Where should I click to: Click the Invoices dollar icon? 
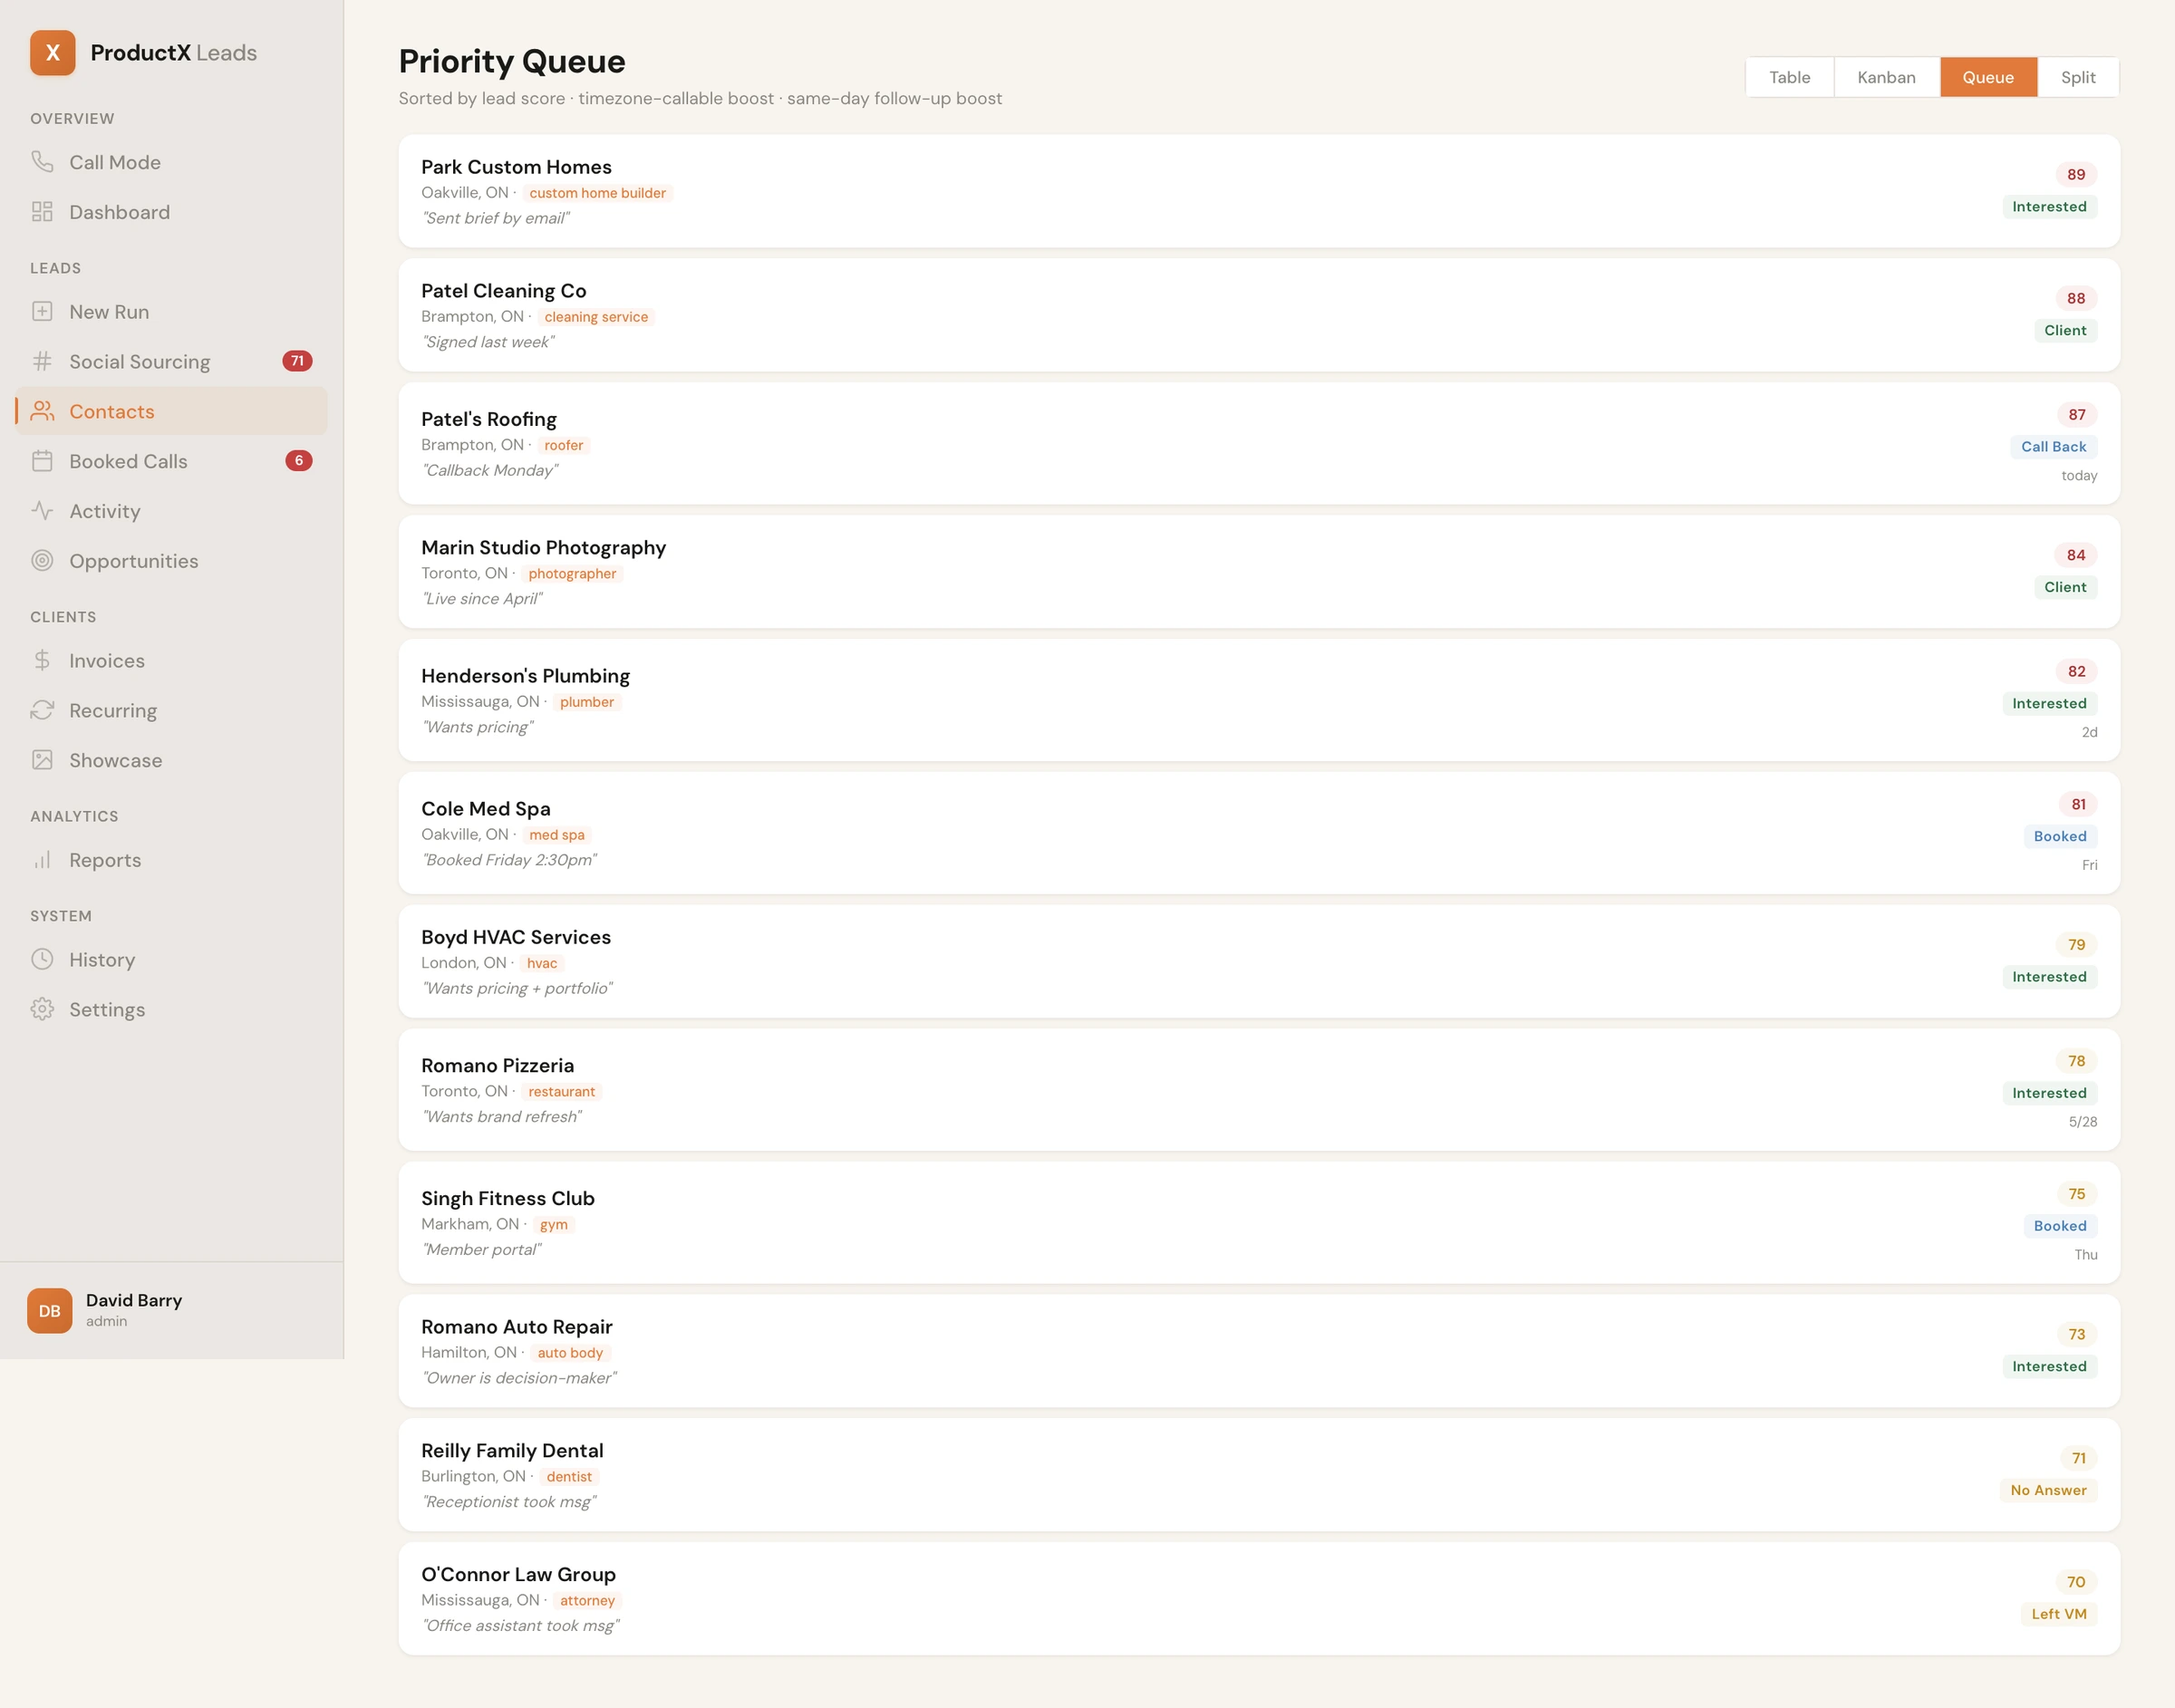pyautogui.click(x=42, y=660)
